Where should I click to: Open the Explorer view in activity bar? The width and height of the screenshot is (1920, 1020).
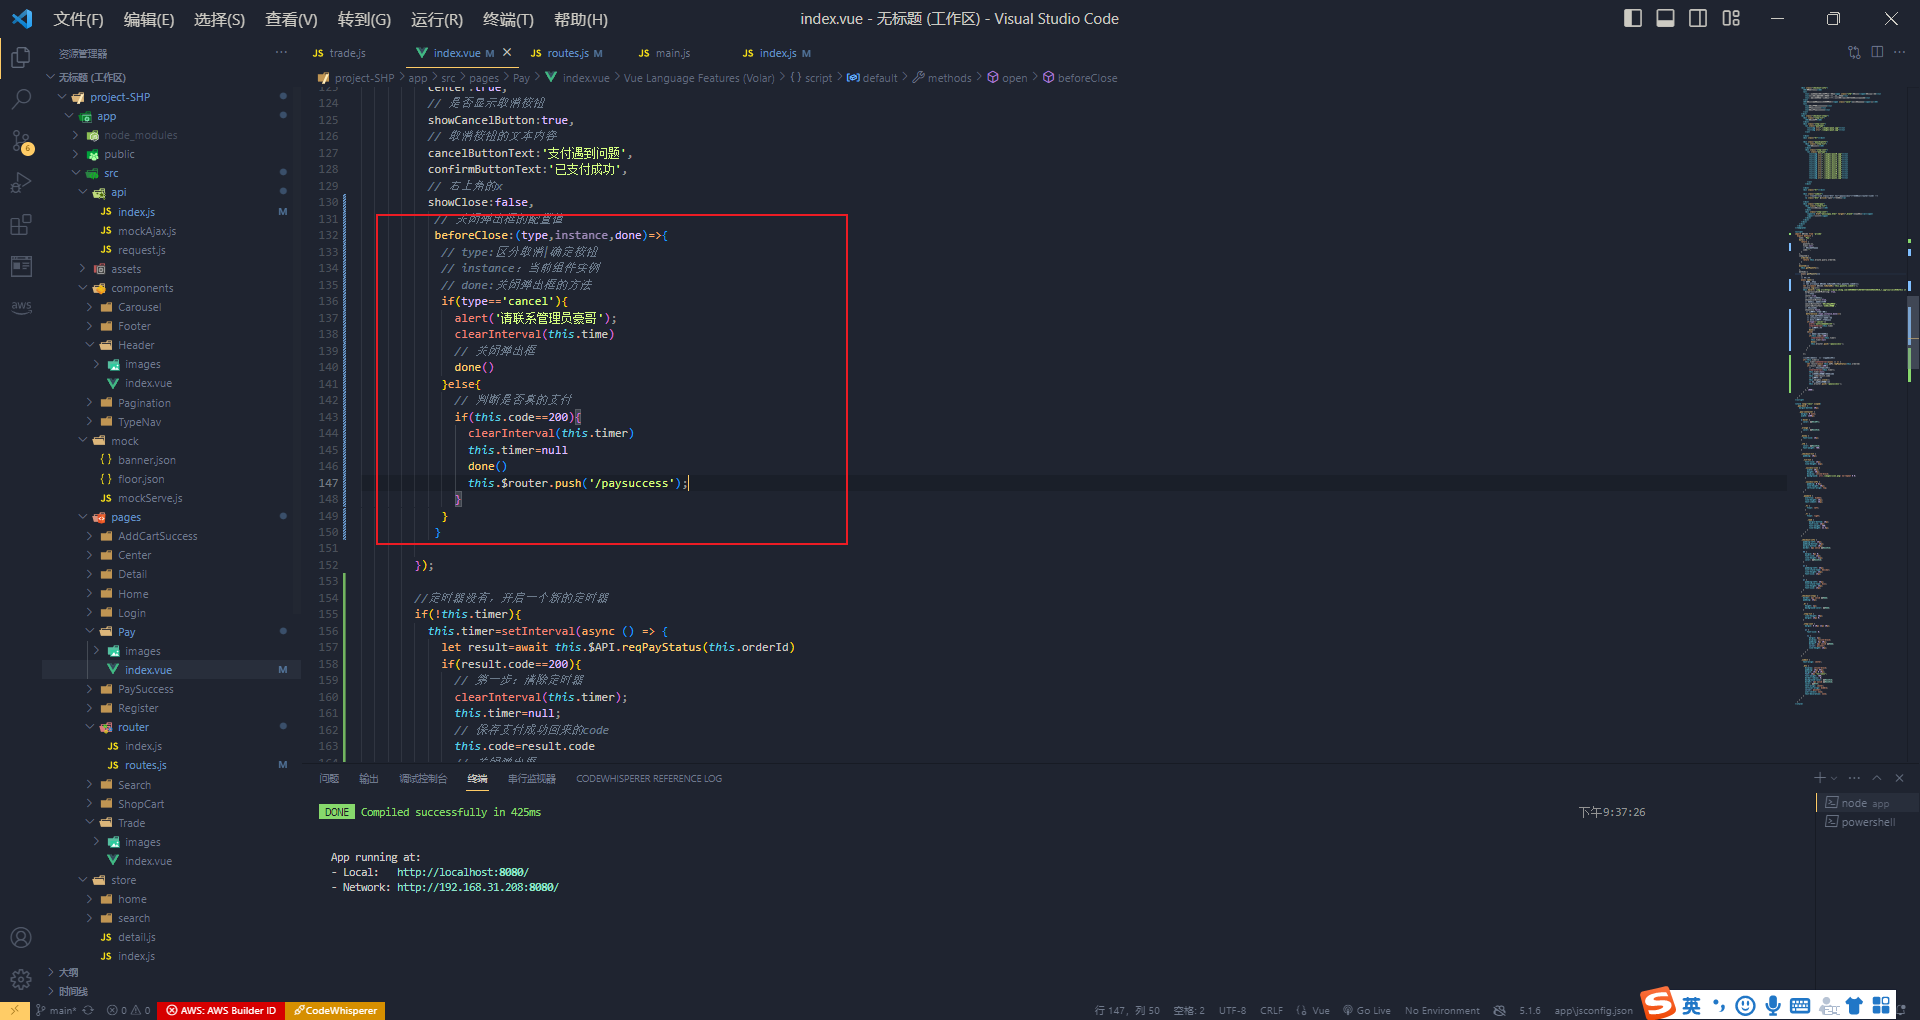pyautogui.click(x=21, y=58)
